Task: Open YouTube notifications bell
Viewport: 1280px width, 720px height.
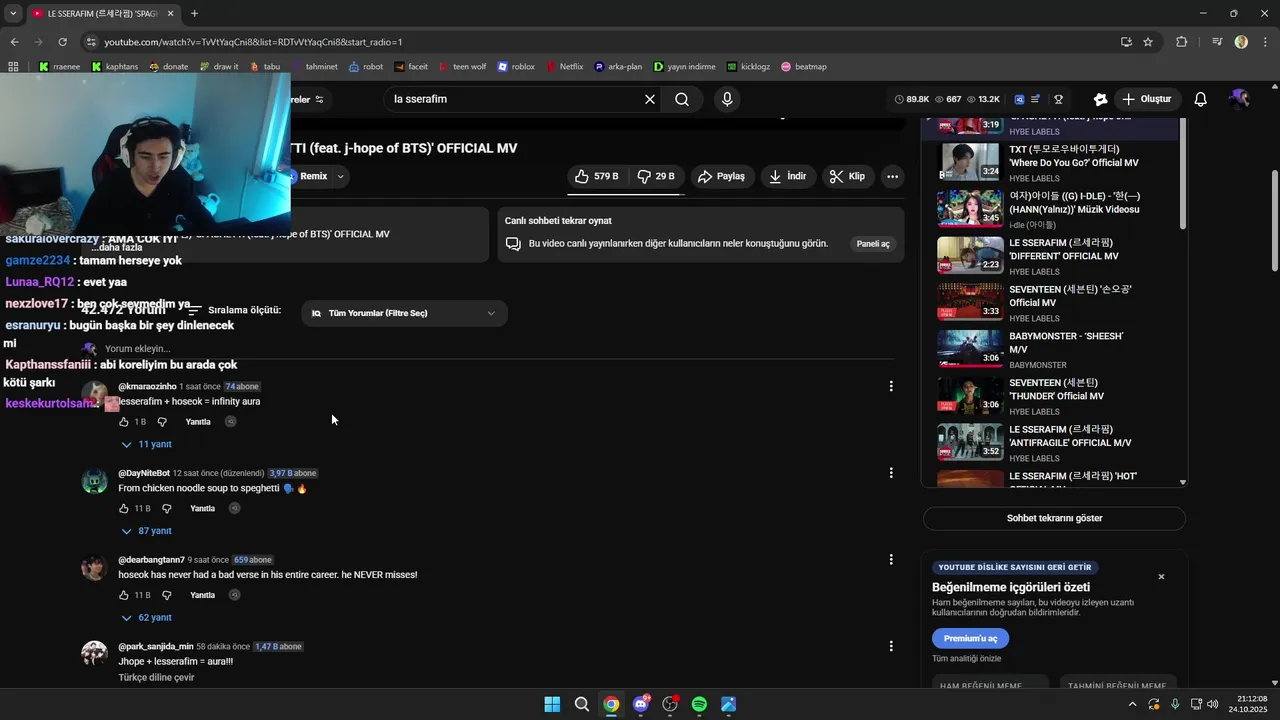Action: click(1201, 99)
